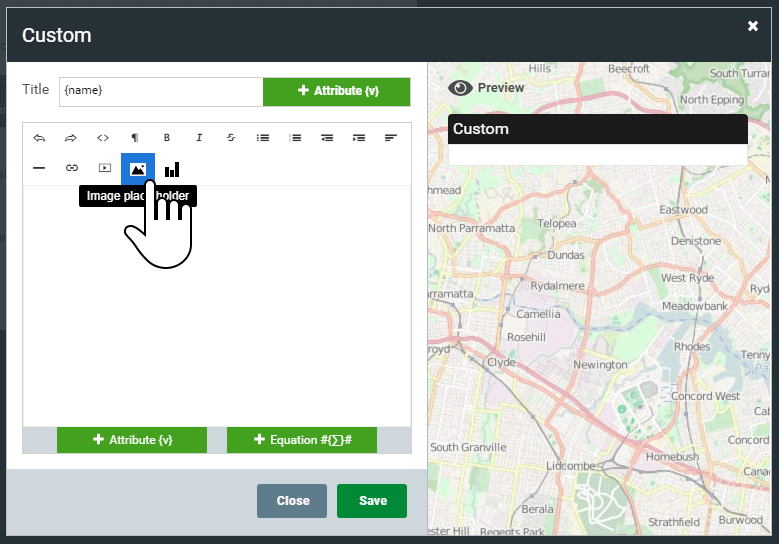Open the HTML code view

[x=103, y=138]
